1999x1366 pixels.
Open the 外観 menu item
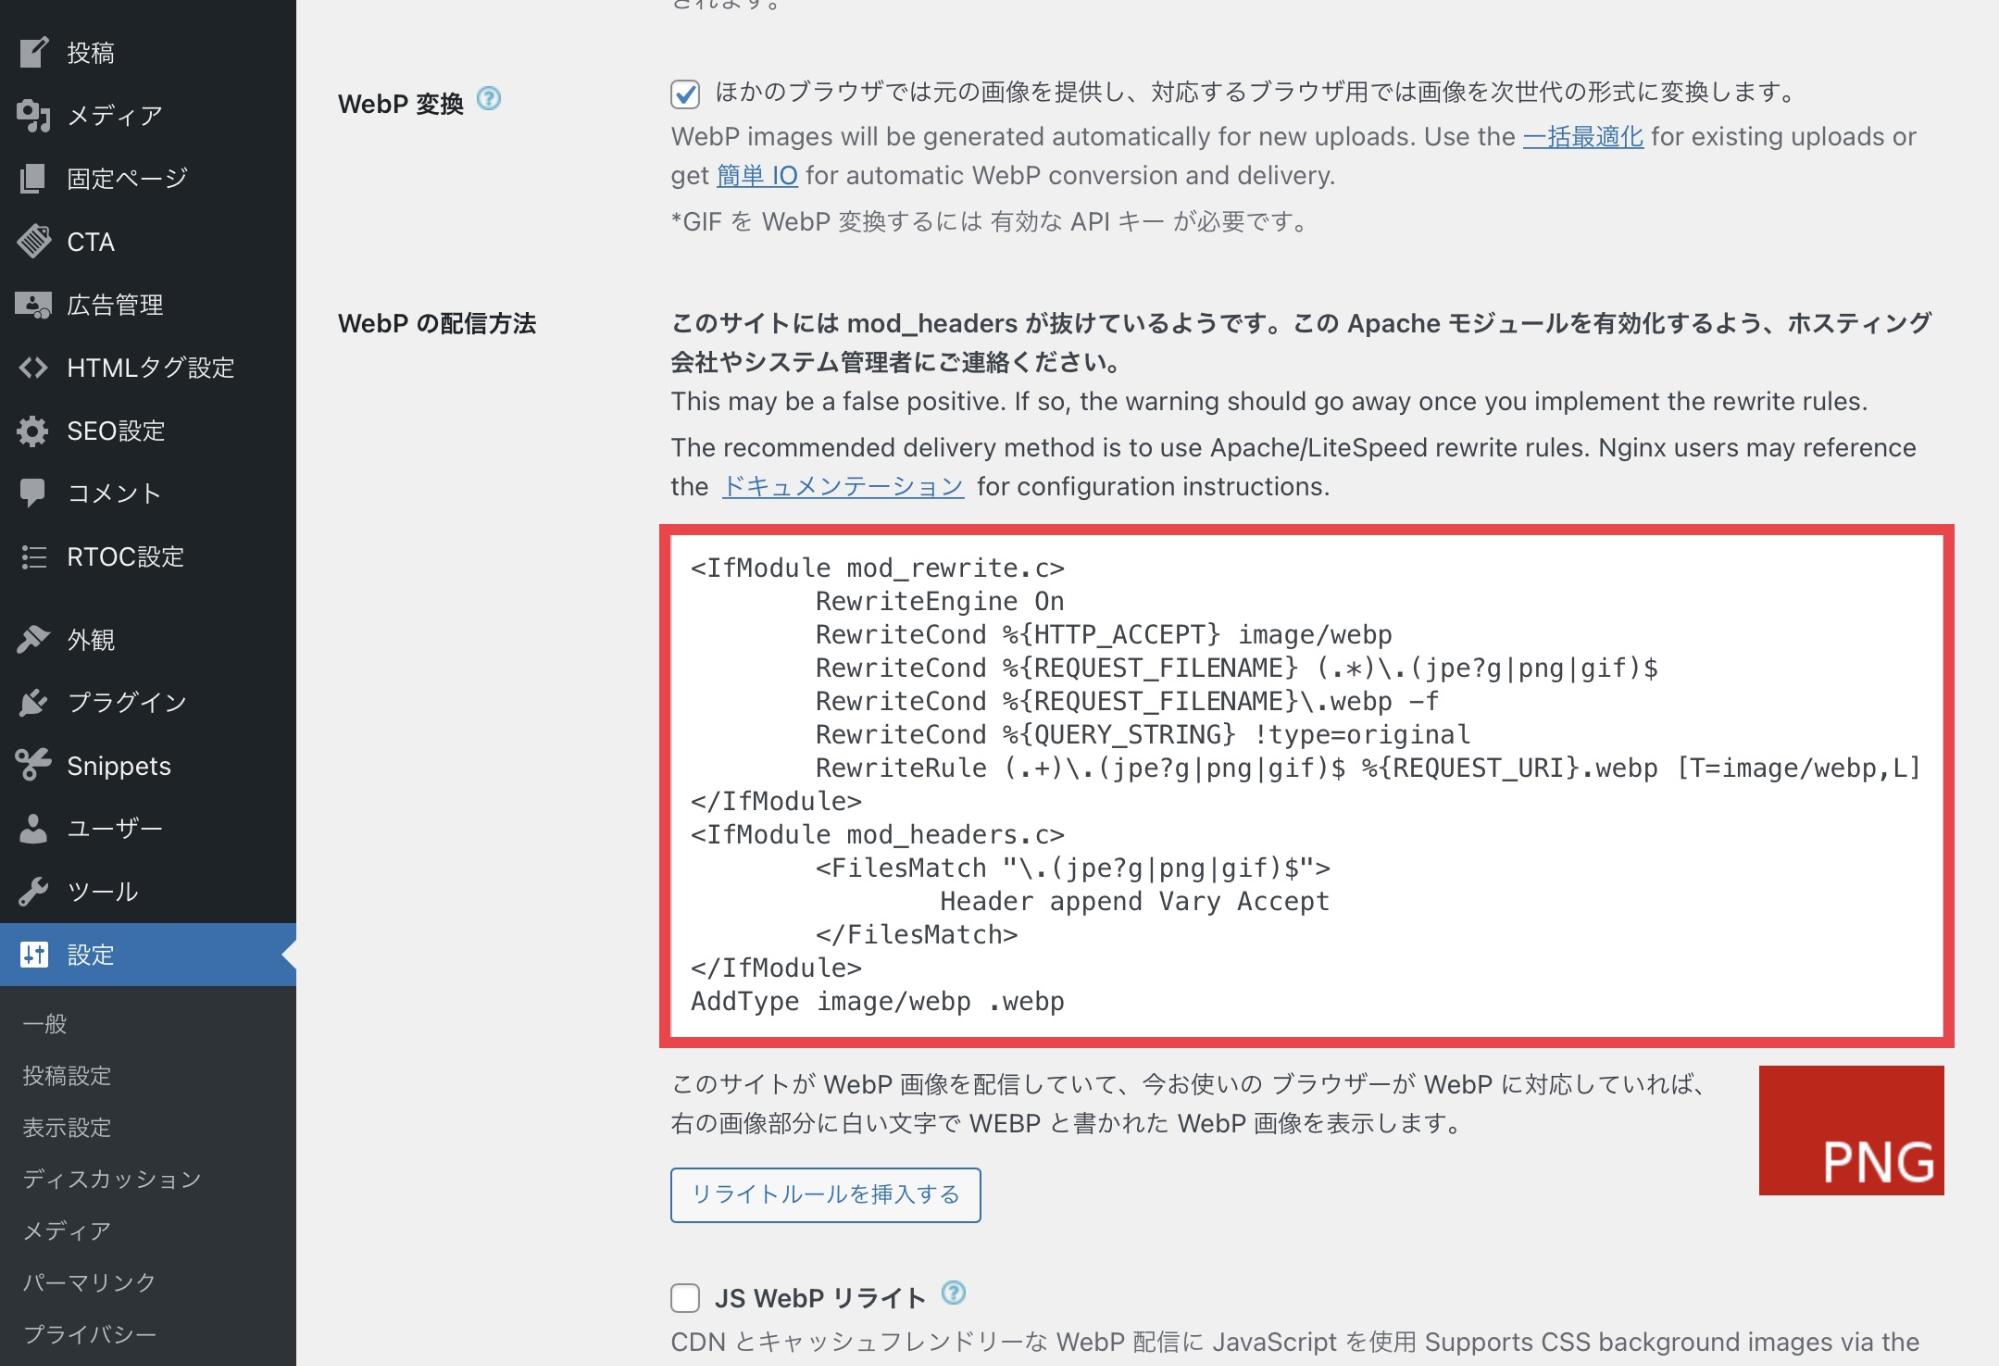148,639
